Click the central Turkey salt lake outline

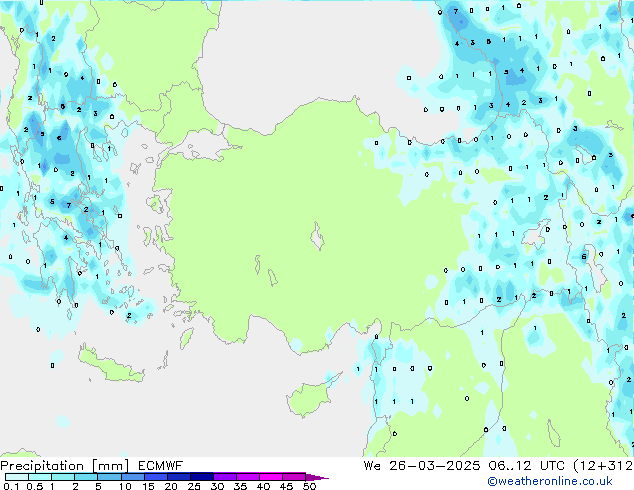[317, 236]
